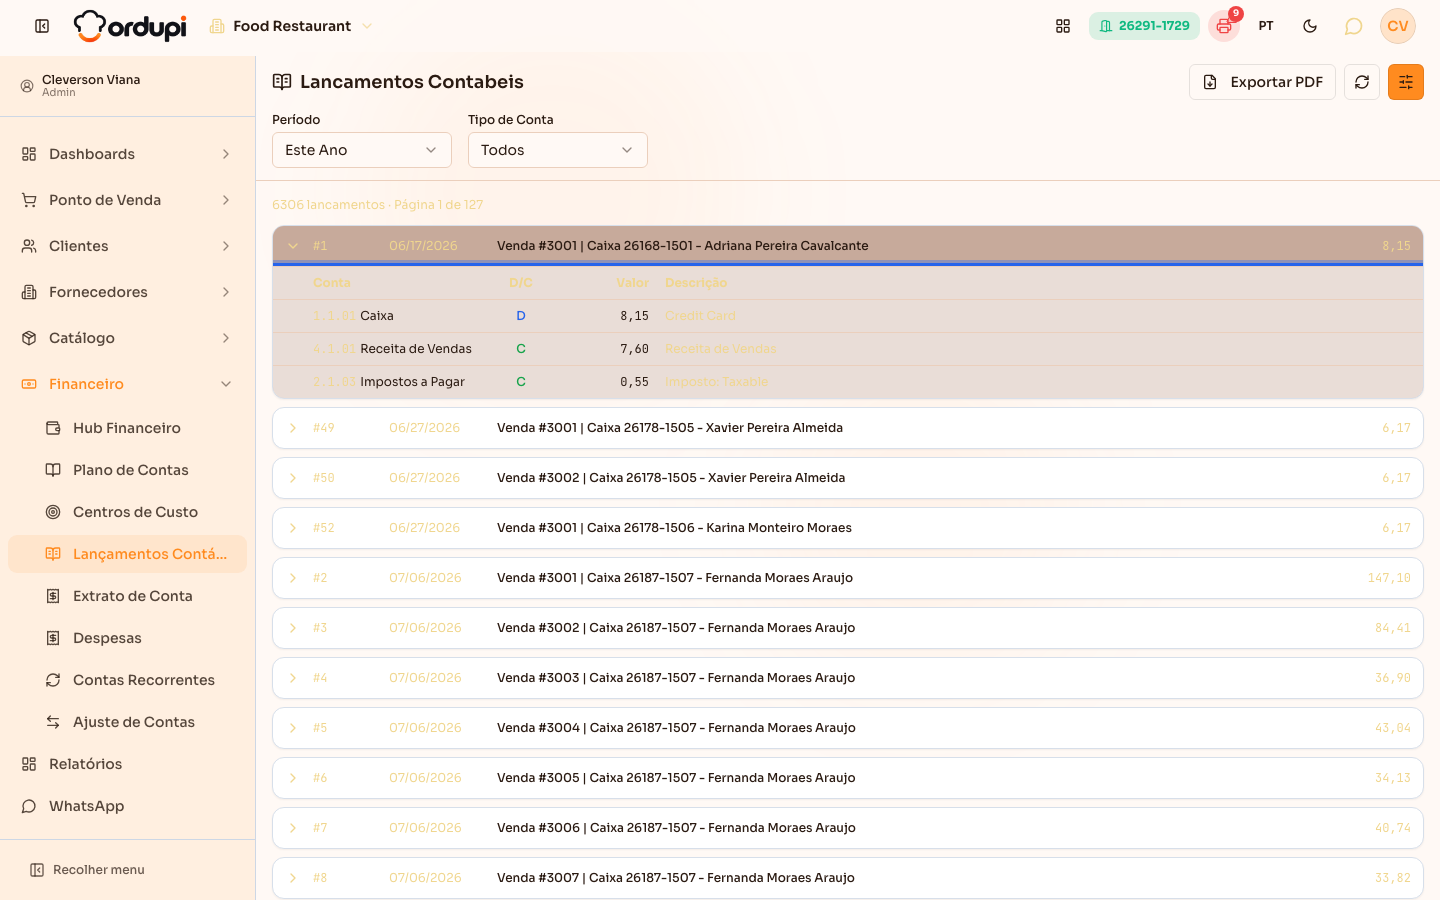This screenshot has height=900, width=1440.
Task: Switch language with the PT button
Action: pyautogui.click(x=1266, y=26)
